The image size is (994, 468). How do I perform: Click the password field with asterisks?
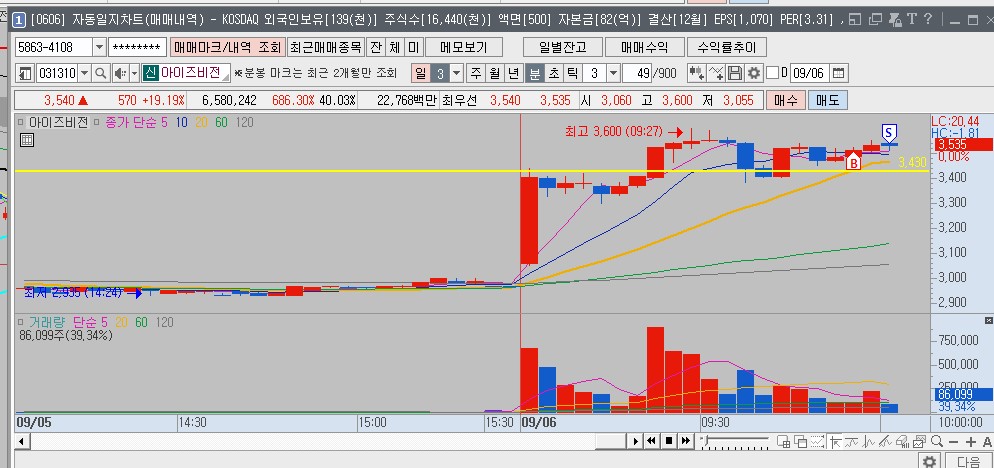[138, 48]
